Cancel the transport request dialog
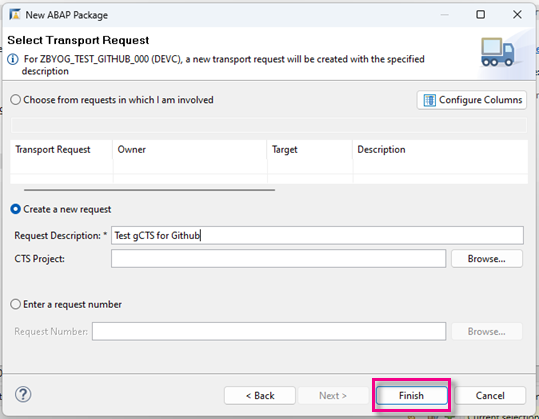 pyautogui.click(x=490, y=396)
